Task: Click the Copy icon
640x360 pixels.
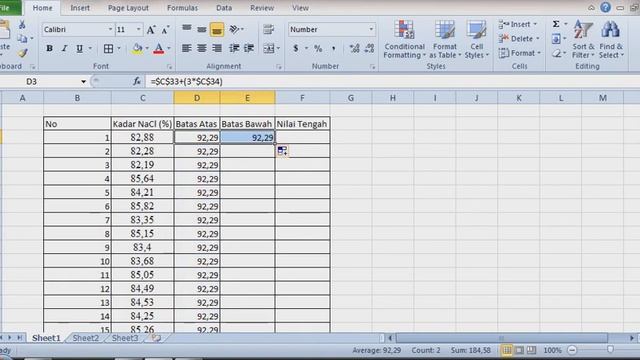Action: (22, 39)
